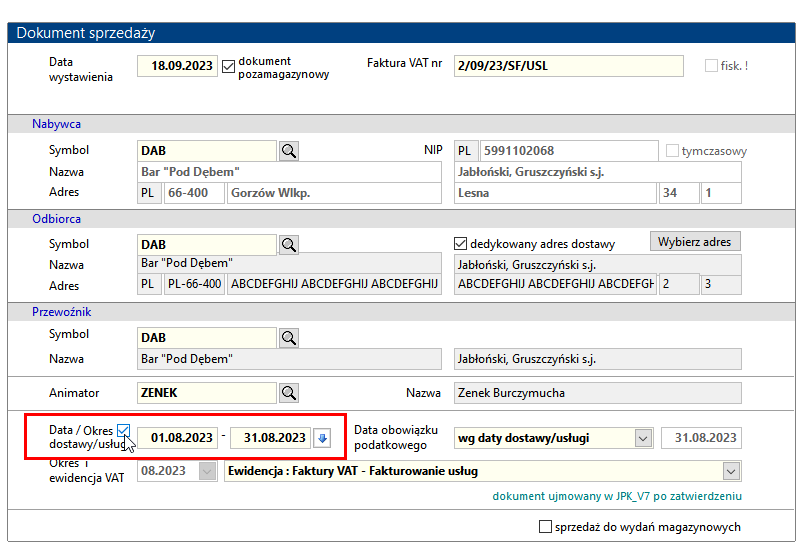Screen dimensions: 804x551
Task: Search recipient symbol in Odbiorca section
Action: [x=289, y=244]
